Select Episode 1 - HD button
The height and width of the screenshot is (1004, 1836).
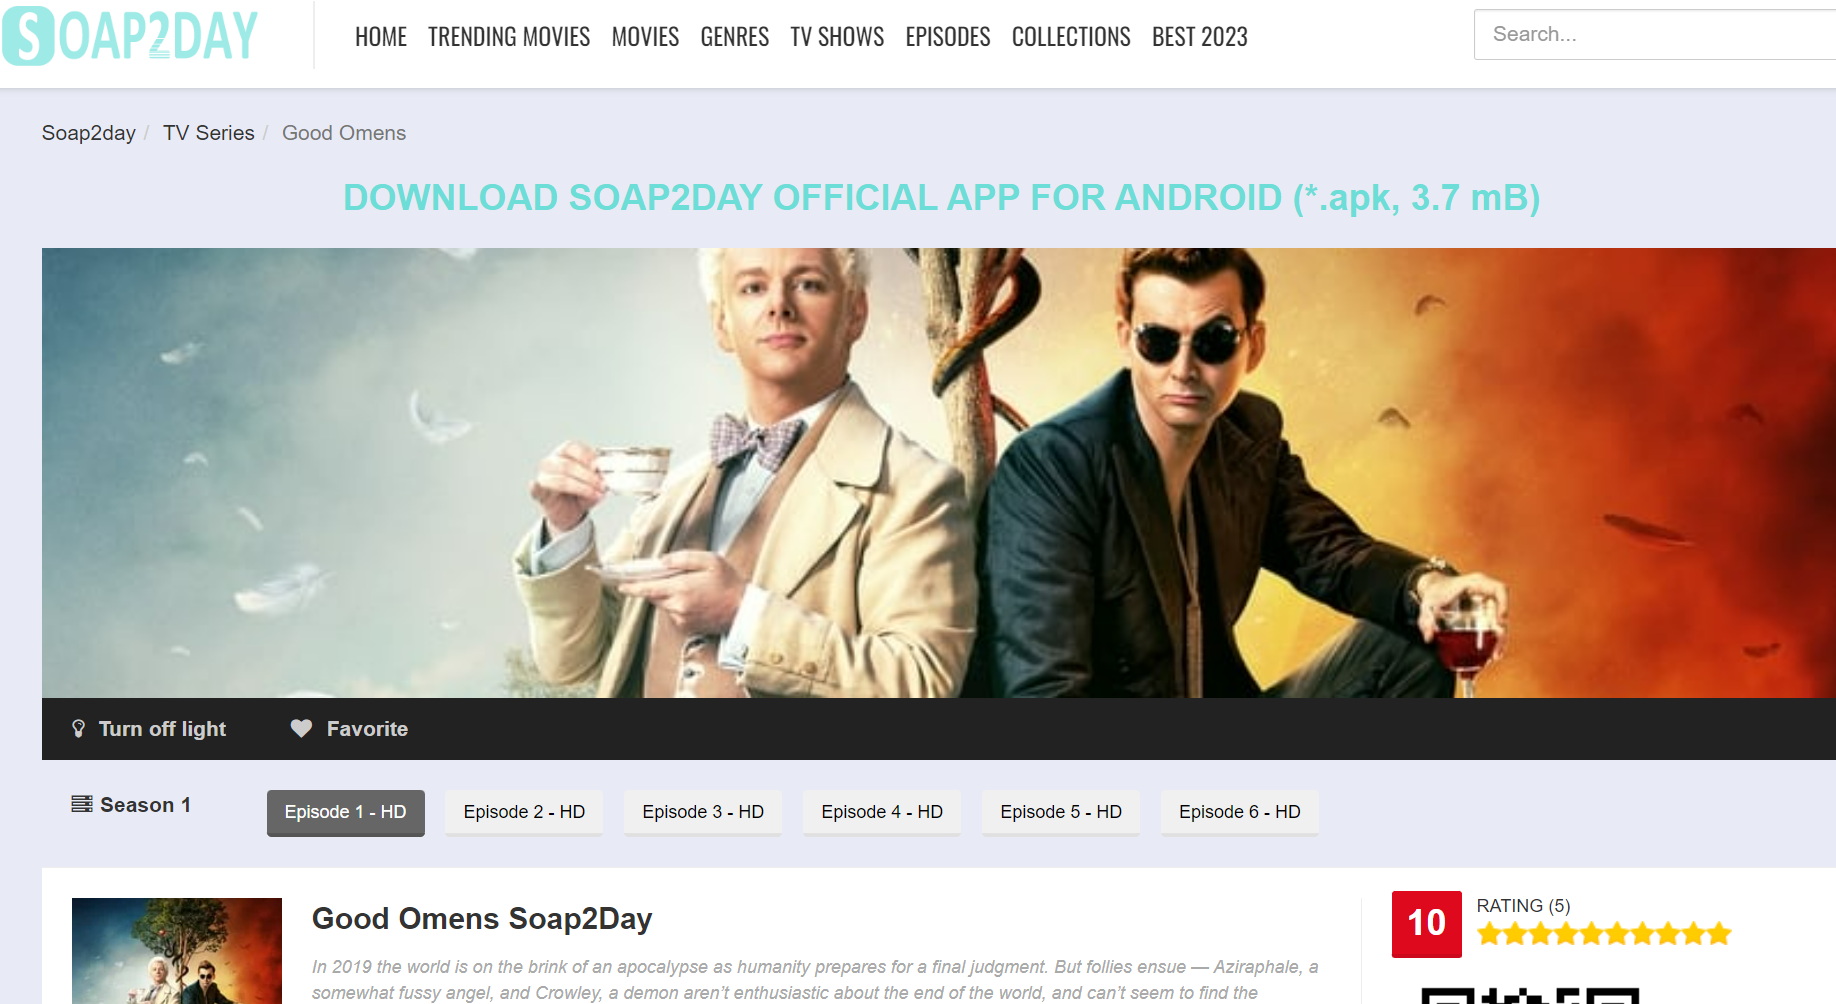[346, 813]
